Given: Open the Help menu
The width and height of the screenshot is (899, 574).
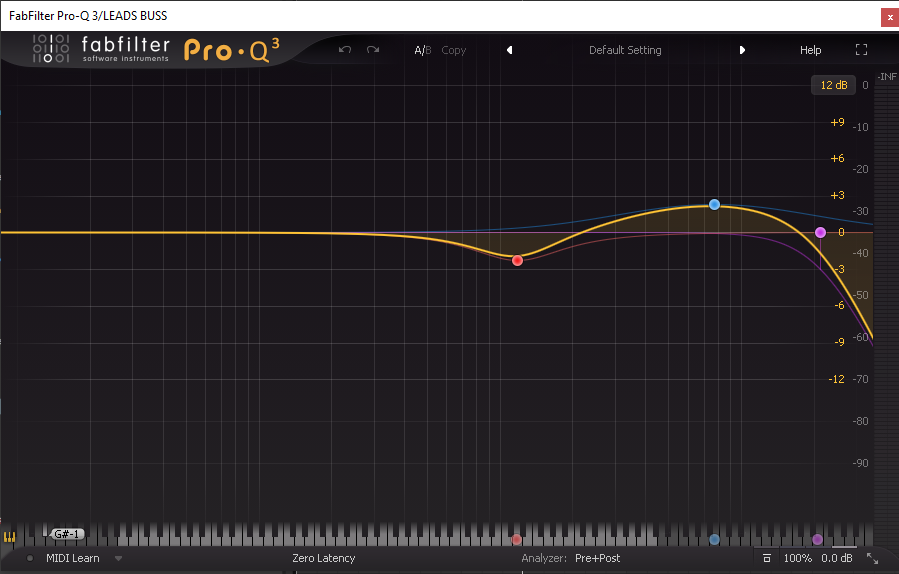Looking at the screenshot, I should coord(810,50).
